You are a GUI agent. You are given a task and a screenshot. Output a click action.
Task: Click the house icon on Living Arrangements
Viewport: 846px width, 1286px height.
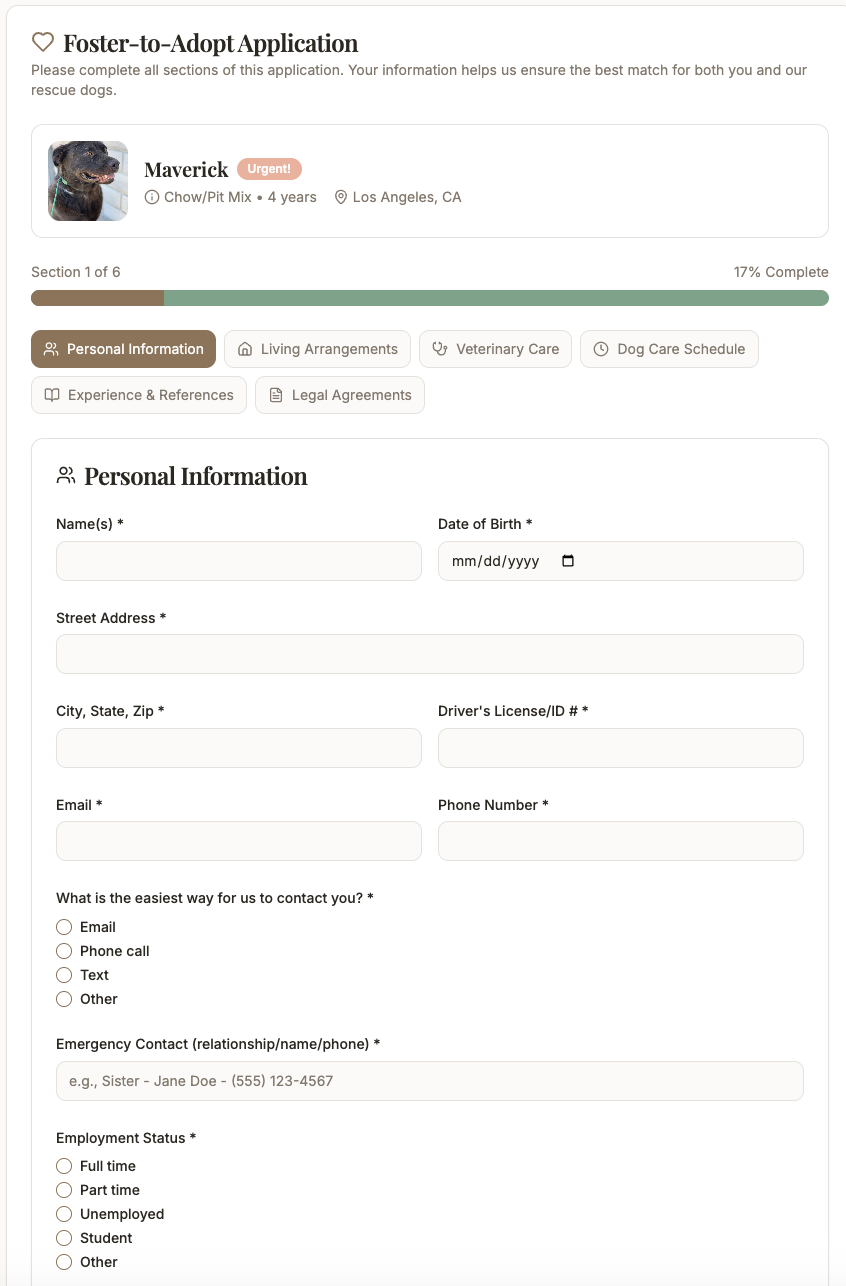tap(245, 349)
